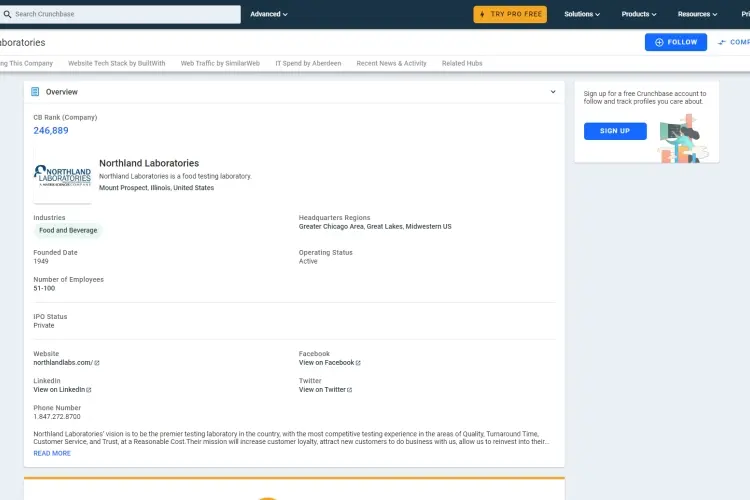Open the Advanced search dropdown

(x=269, y=14)
